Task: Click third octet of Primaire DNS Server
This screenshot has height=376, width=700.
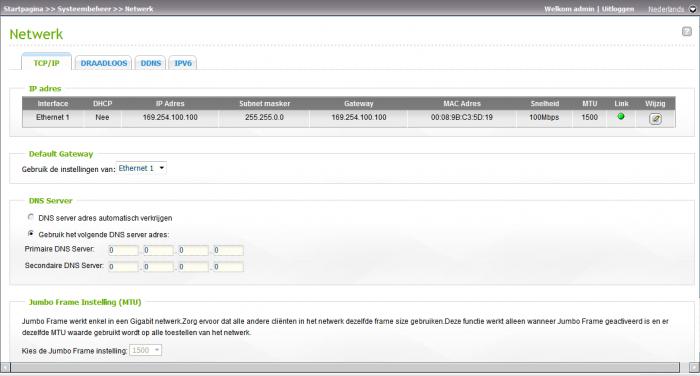Action: coord(193,250)
